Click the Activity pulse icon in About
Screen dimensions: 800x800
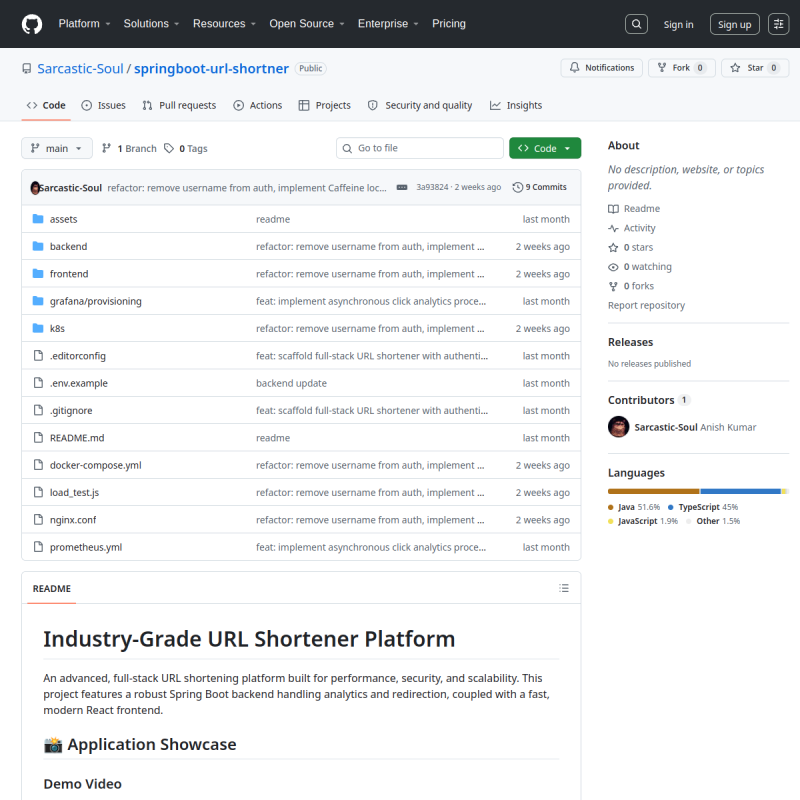tap(613, 228)
